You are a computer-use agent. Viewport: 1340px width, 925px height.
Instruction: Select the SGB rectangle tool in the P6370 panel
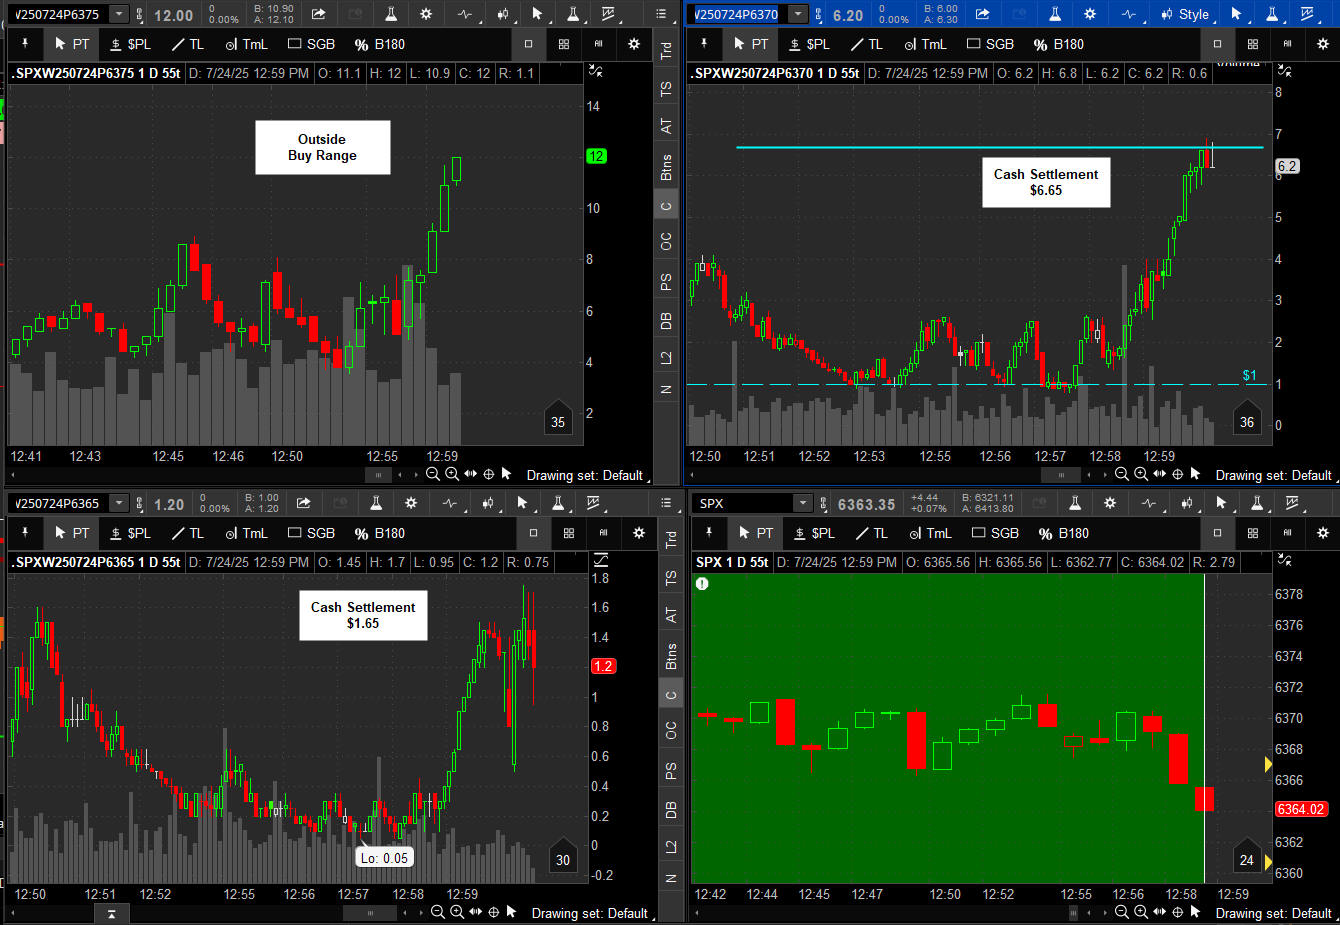point(990,44)
